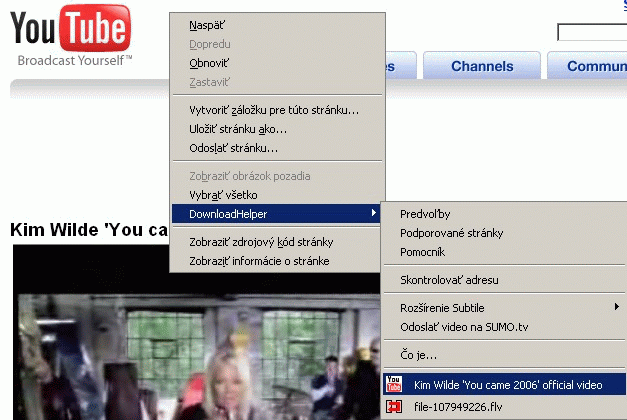The image size is (627, 420).
Task: Open the Channels tab
Action: click(482, 66)
